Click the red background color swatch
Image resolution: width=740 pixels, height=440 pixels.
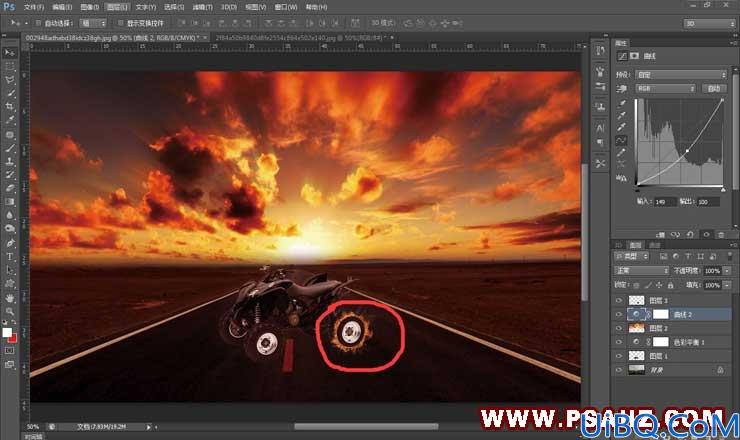coord(13,338)
